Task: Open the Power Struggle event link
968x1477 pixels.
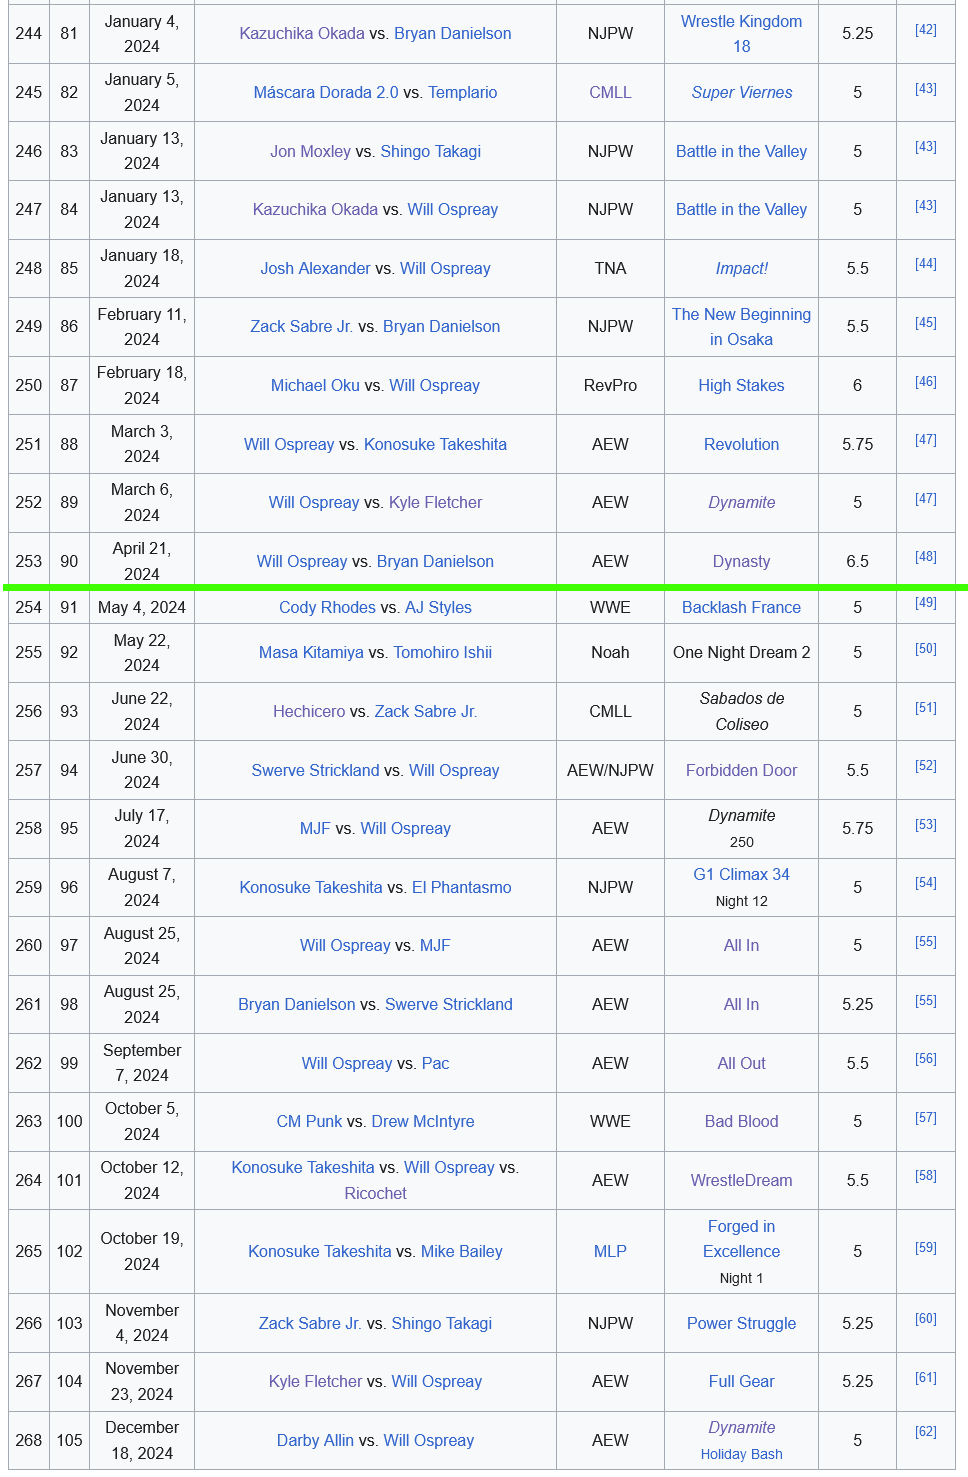Action: click(741, 1323)
